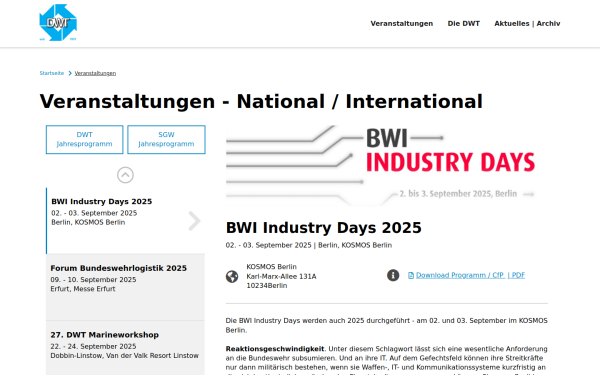
Task: Download Programm / CfP PDF link
Action: (470, 275)
